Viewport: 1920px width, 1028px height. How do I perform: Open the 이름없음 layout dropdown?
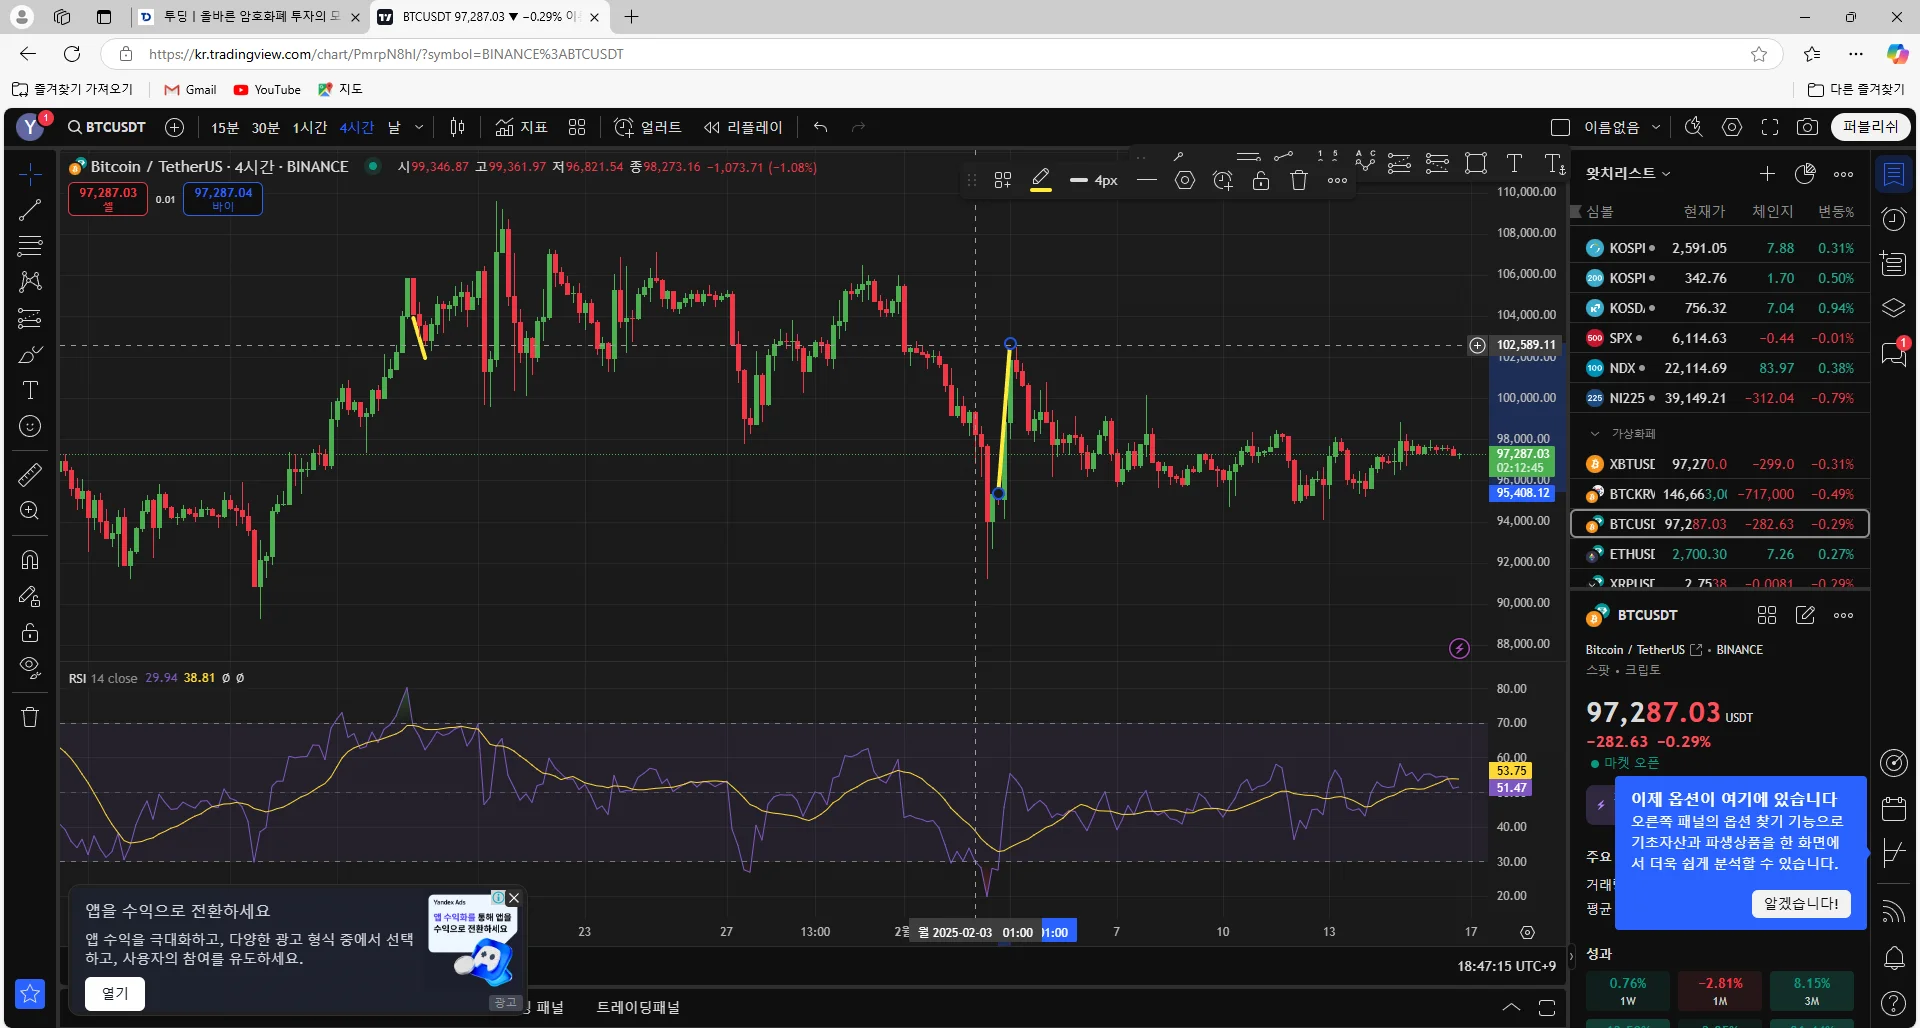pyautogui.click(x=1622, y=127)
